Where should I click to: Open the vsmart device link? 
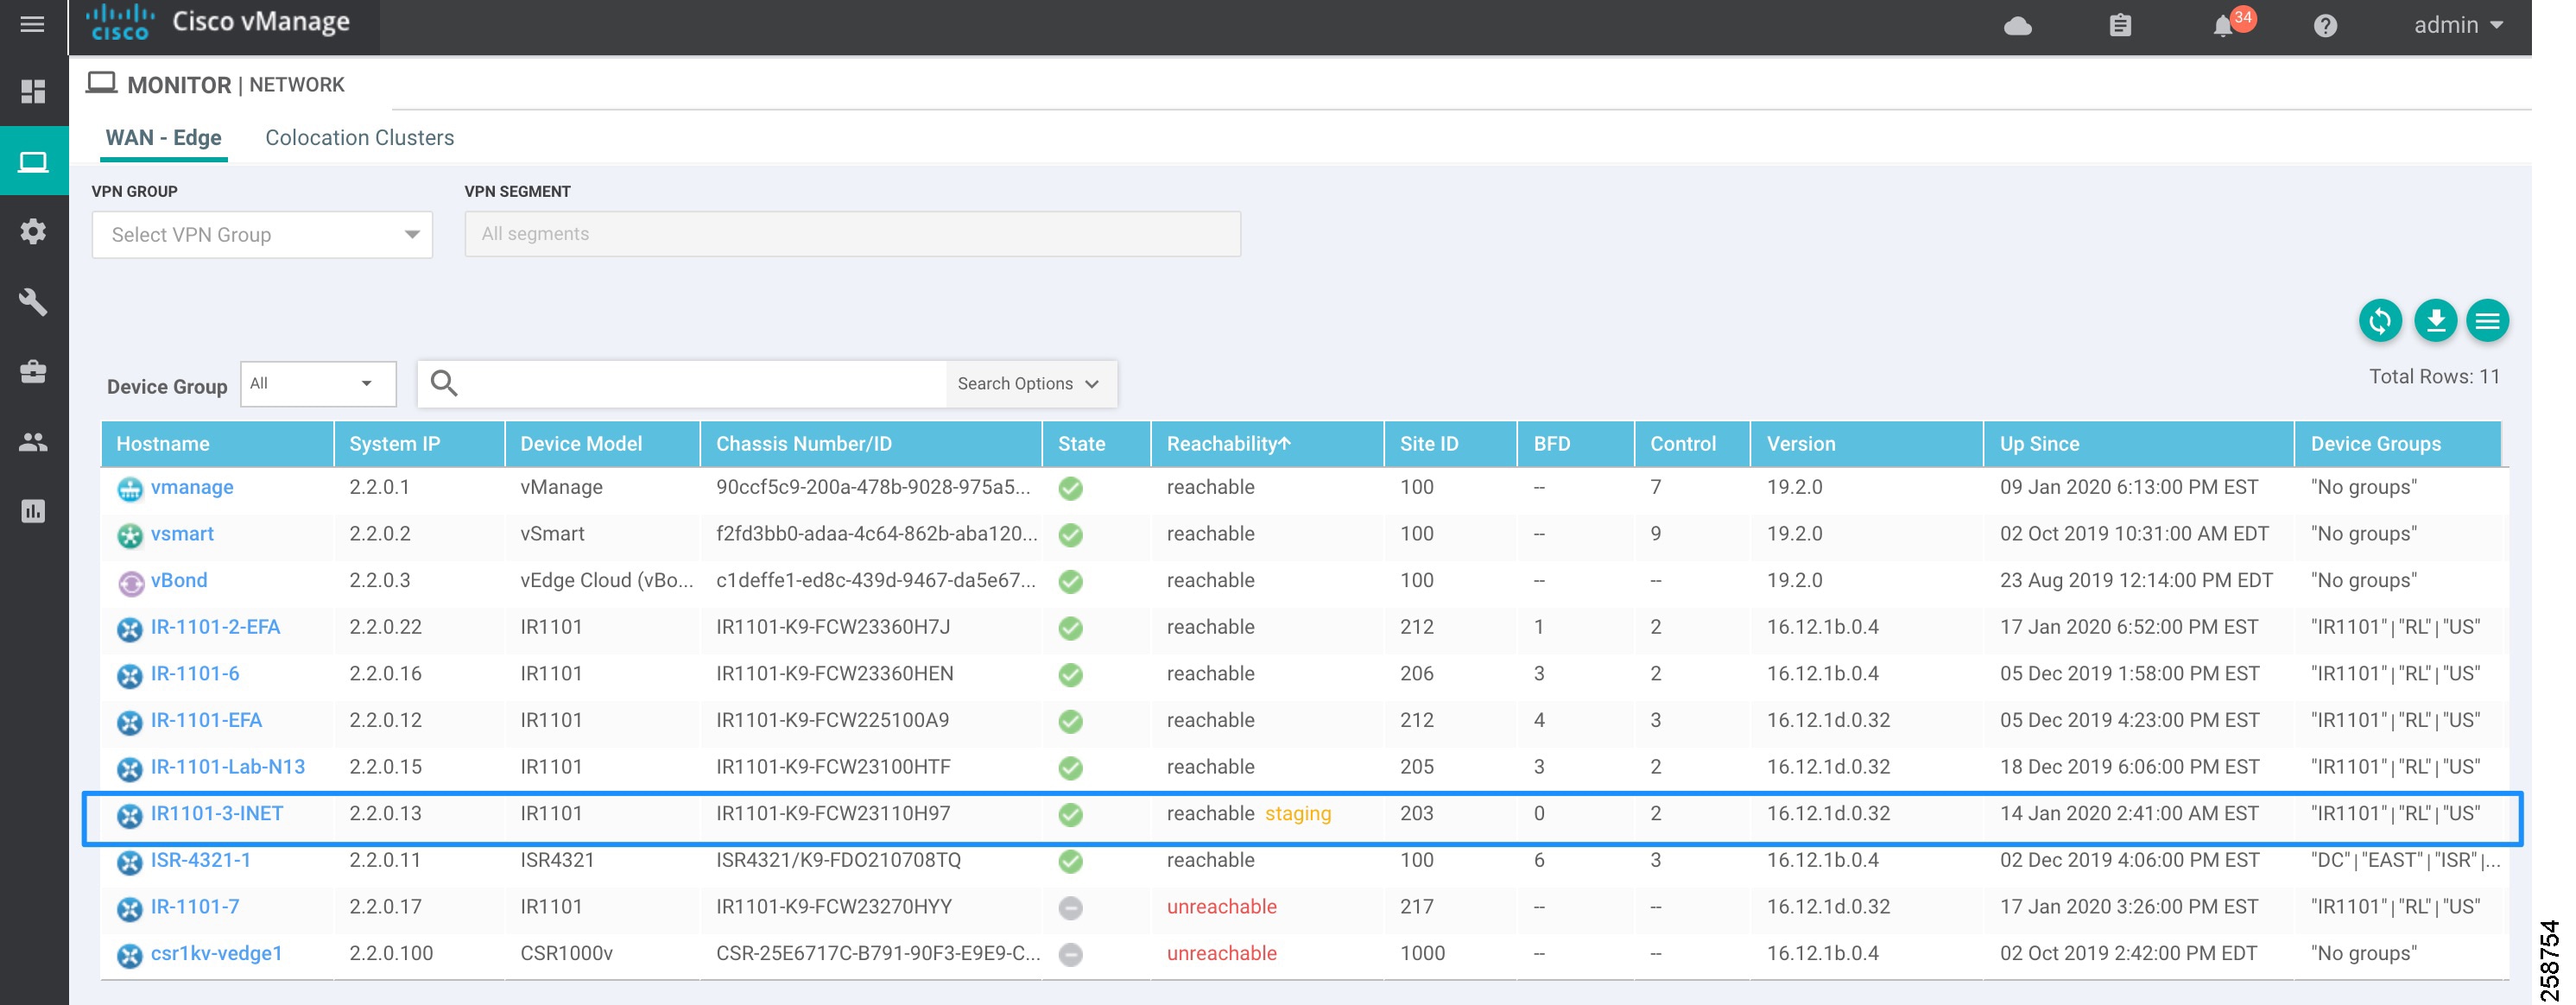(x=182, y=534)
